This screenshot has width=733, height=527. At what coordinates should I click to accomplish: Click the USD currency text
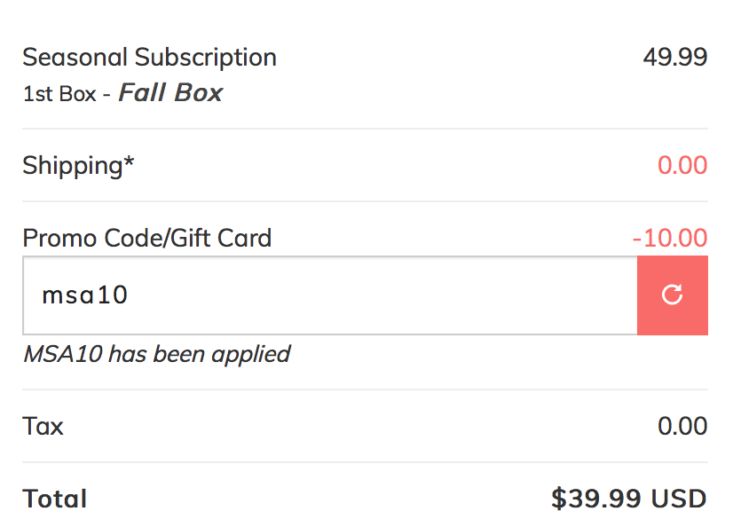point(679,499)
